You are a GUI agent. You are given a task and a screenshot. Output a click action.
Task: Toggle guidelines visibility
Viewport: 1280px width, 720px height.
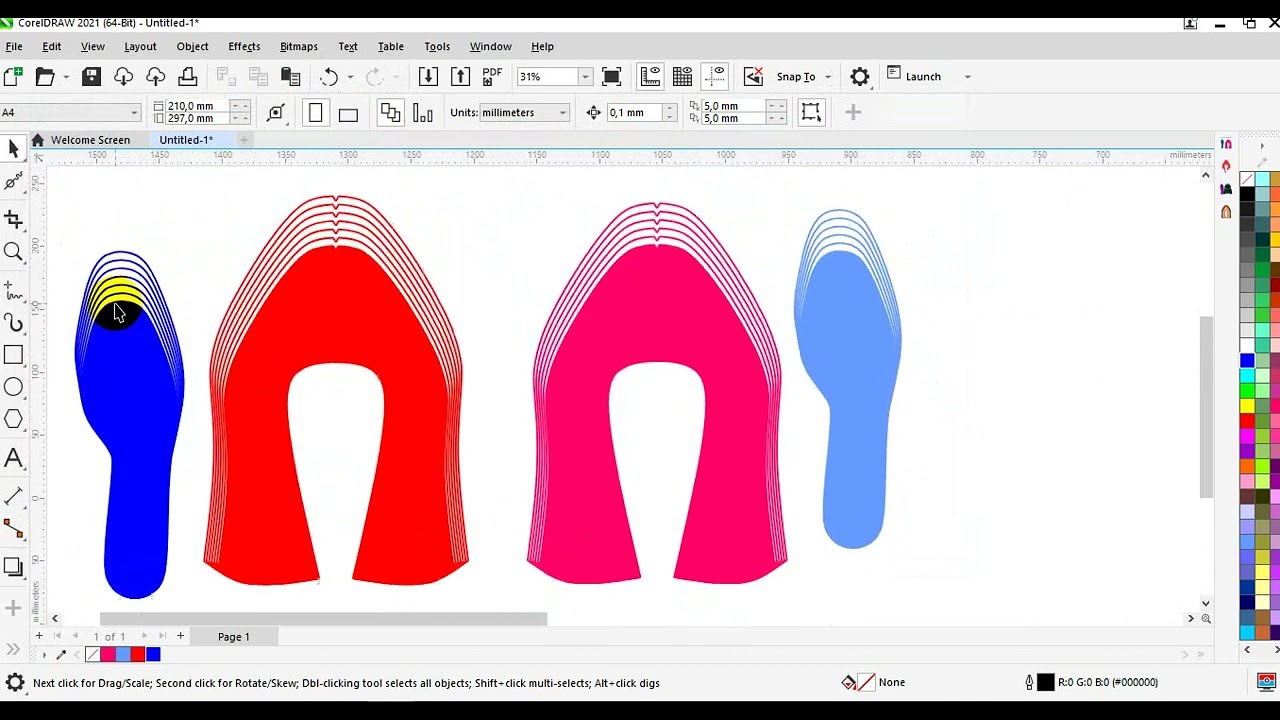click(715, 76)
